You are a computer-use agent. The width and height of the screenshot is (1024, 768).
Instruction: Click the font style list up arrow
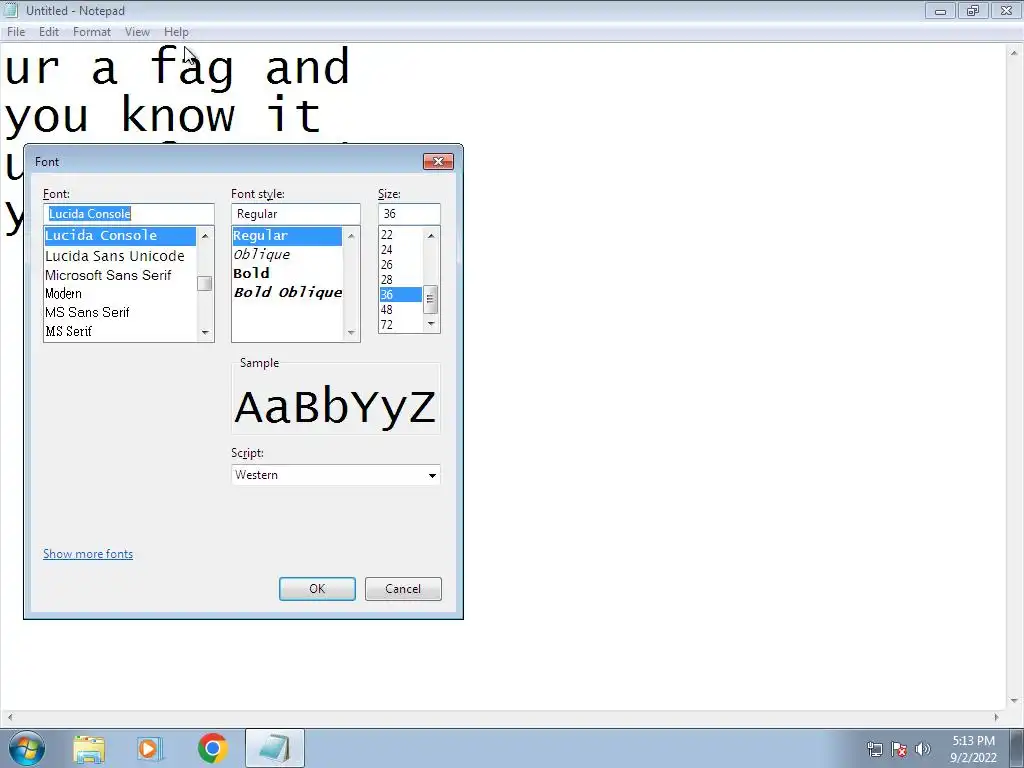(x=351, y=236)
